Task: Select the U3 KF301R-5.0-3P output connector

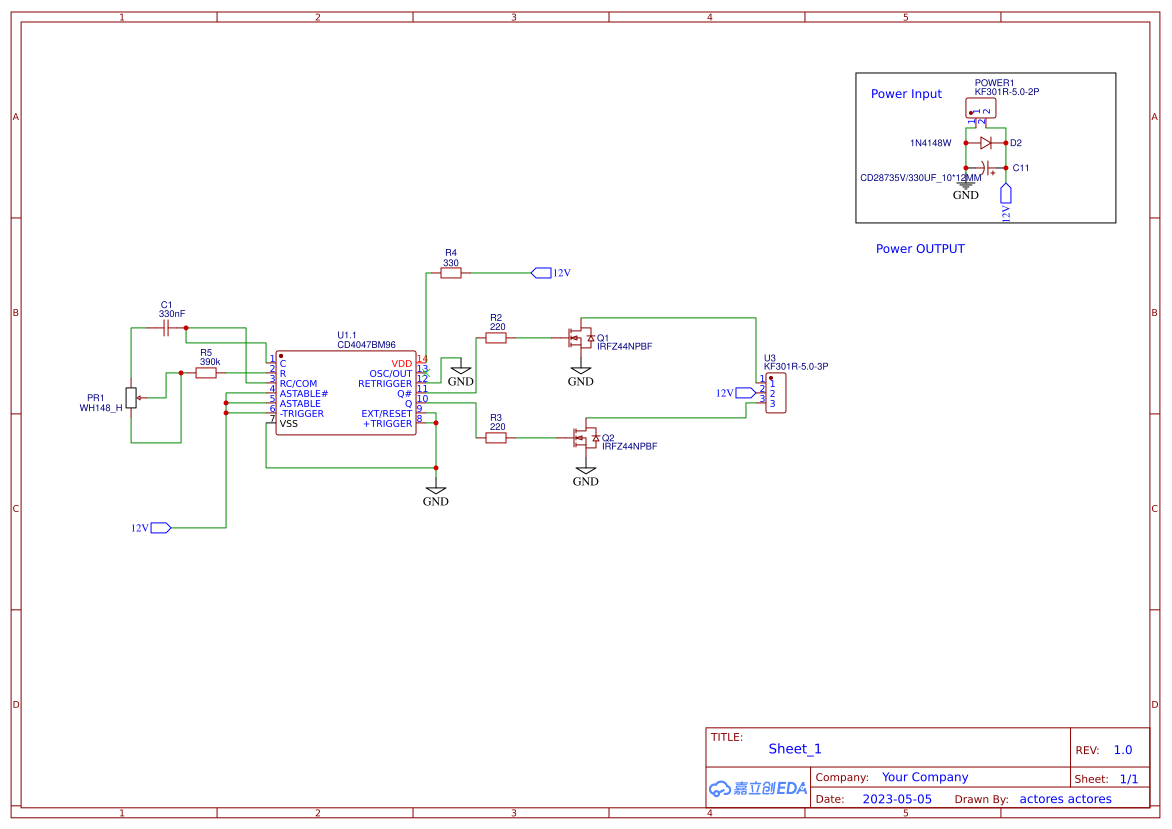Action: (x=778, y=393)
